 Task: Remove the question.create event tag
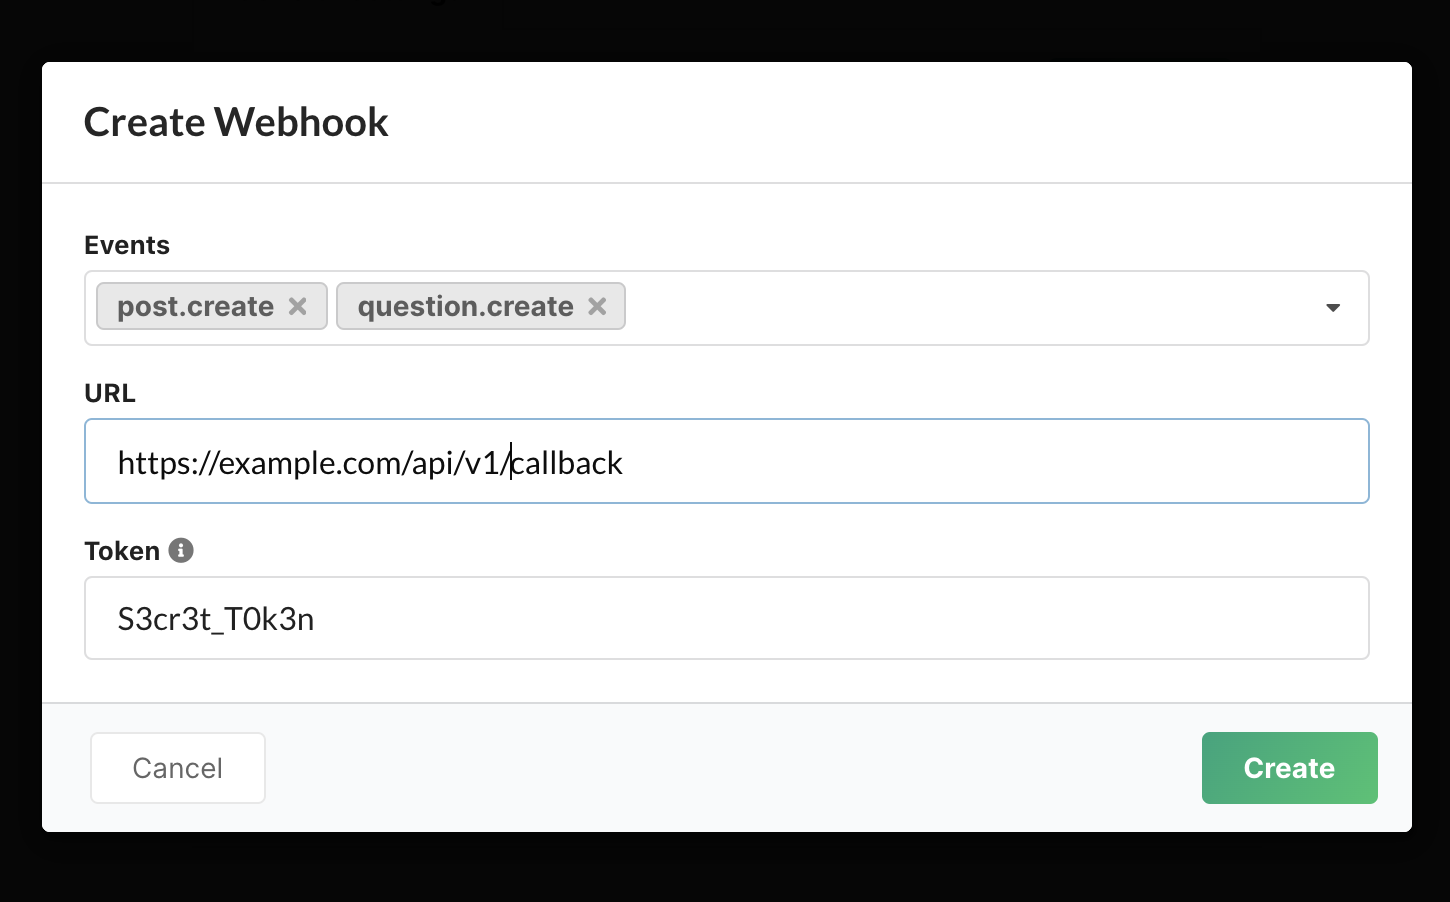click(x=597, y=307)
